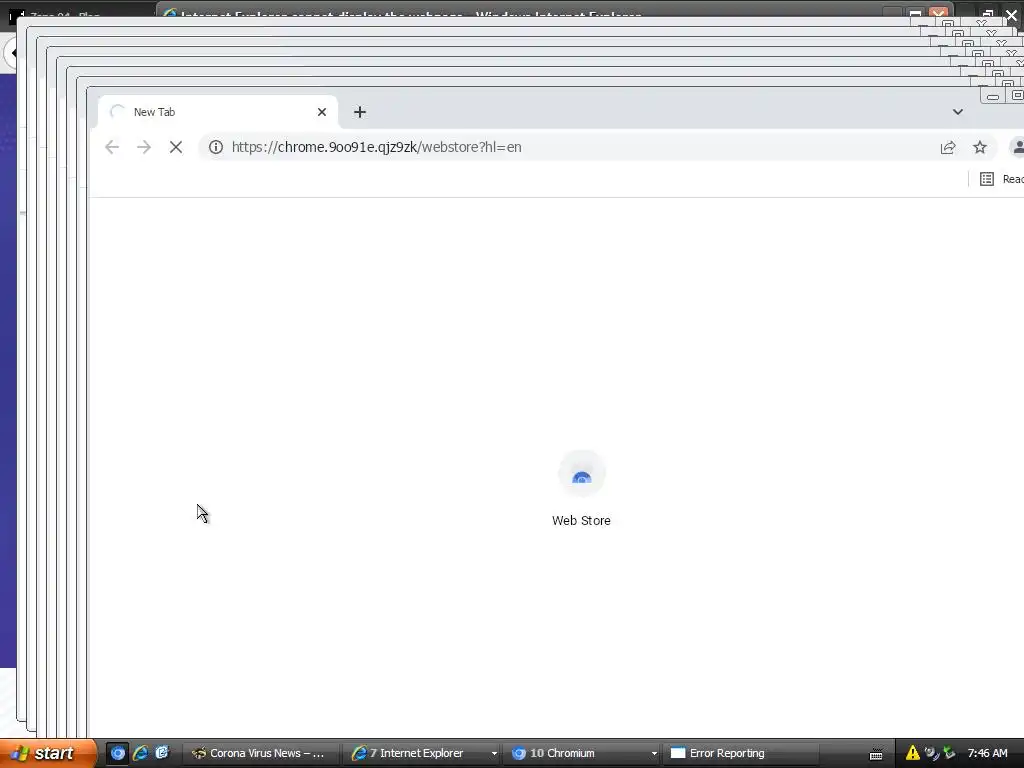Launch Internet Explorer from Quick Launch

(x=140, y=753)
